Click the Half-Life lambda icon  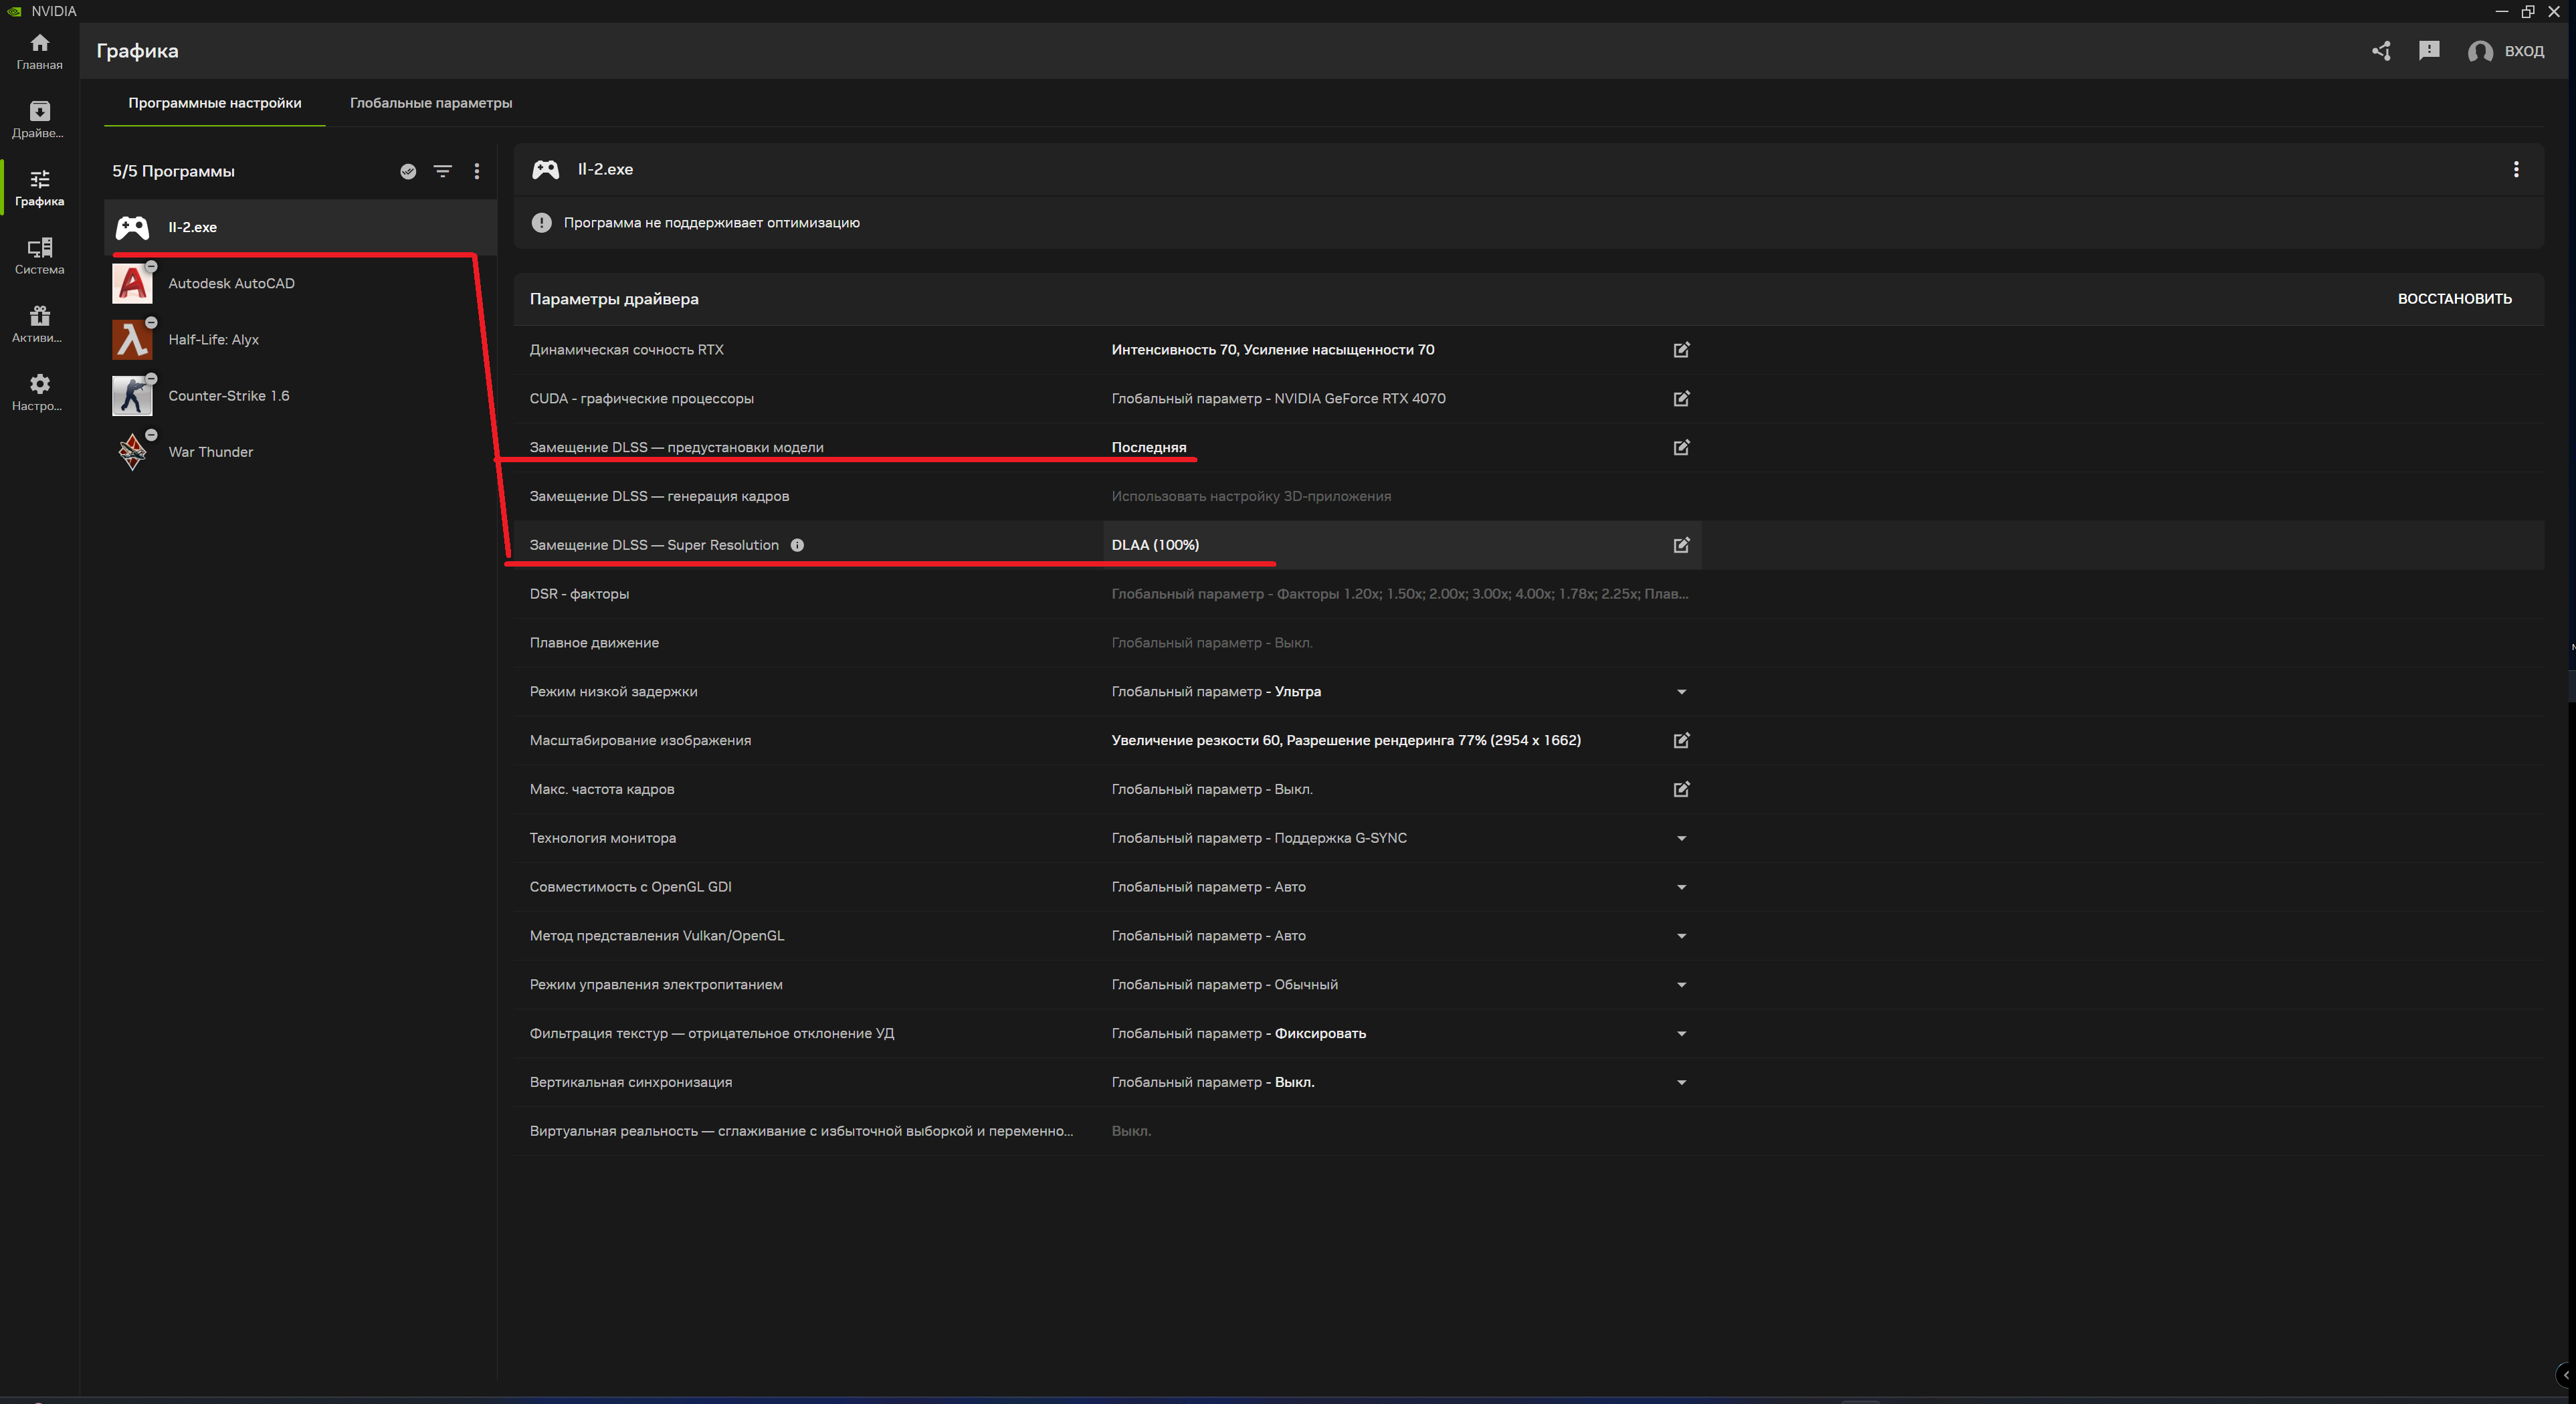[x=132, y=339]
